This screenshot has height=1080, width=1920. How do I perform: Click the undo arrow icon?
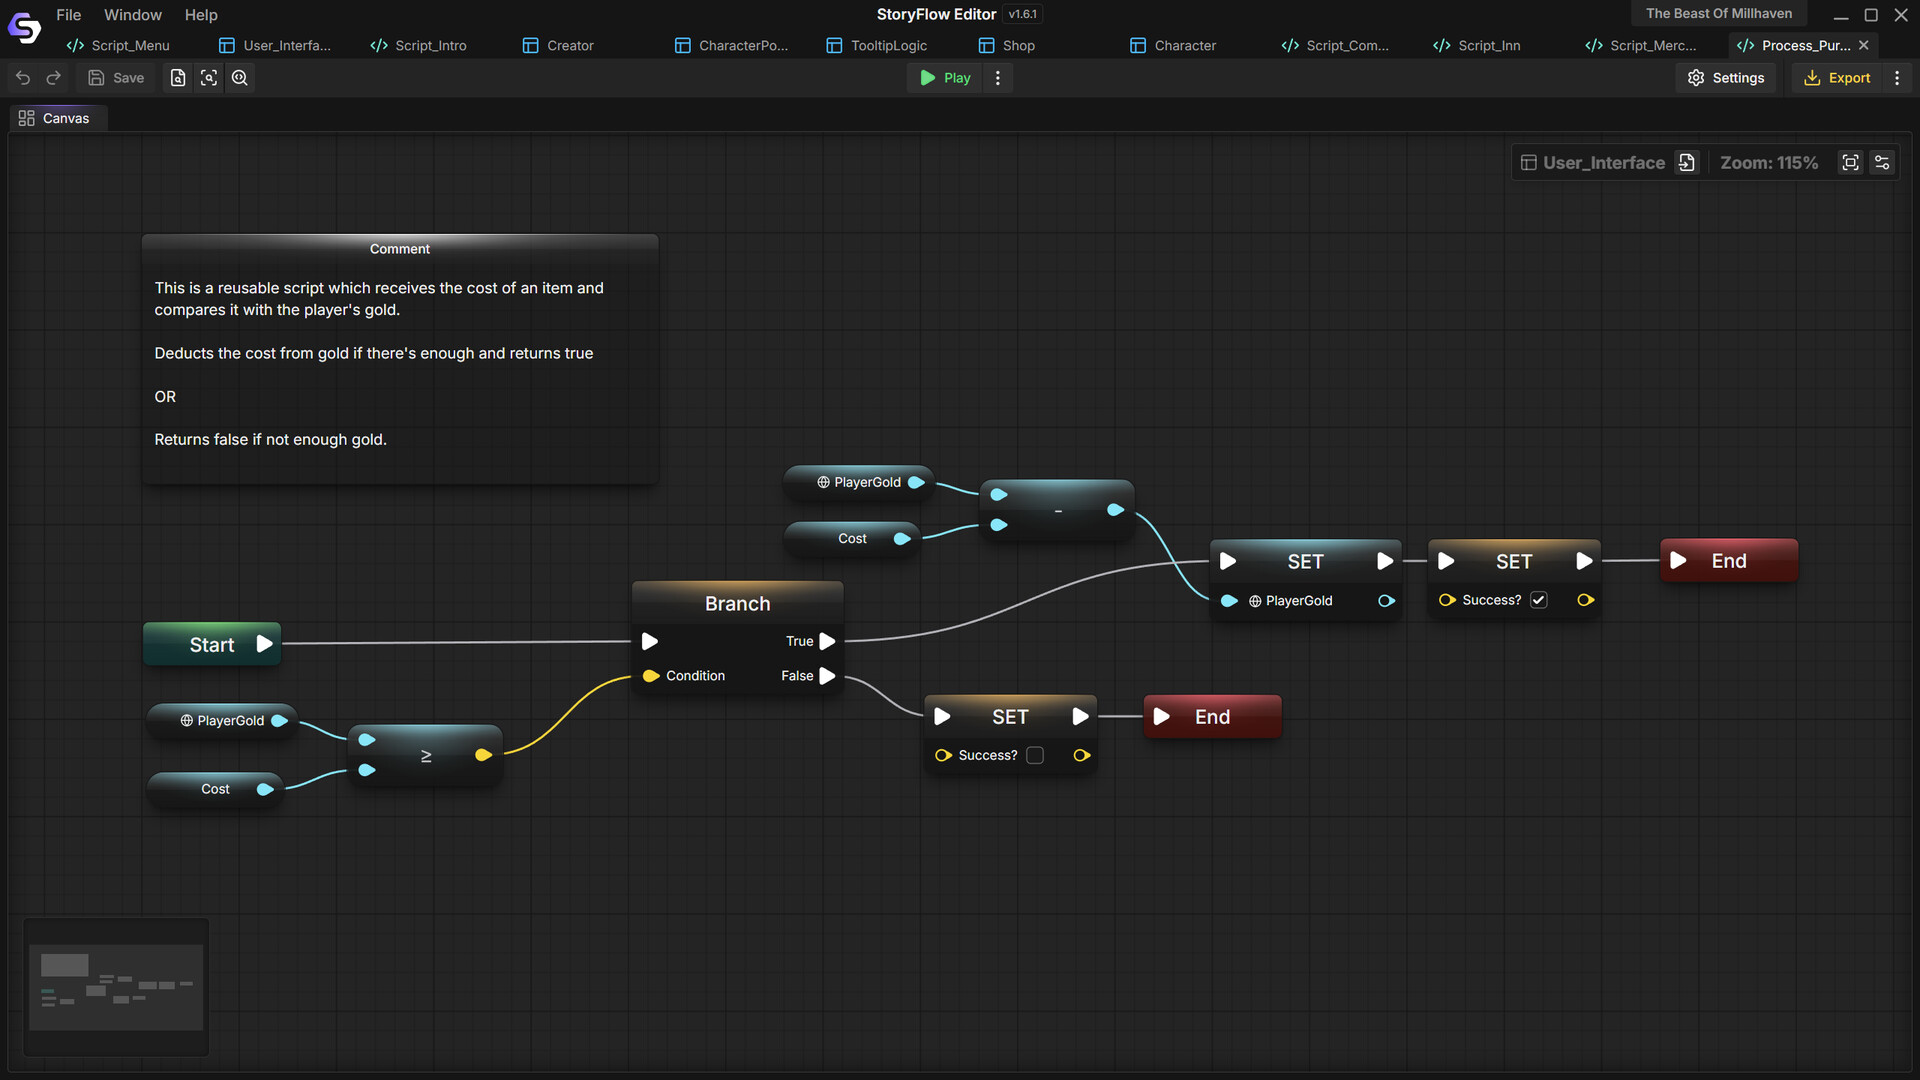[x=23, y=78]
